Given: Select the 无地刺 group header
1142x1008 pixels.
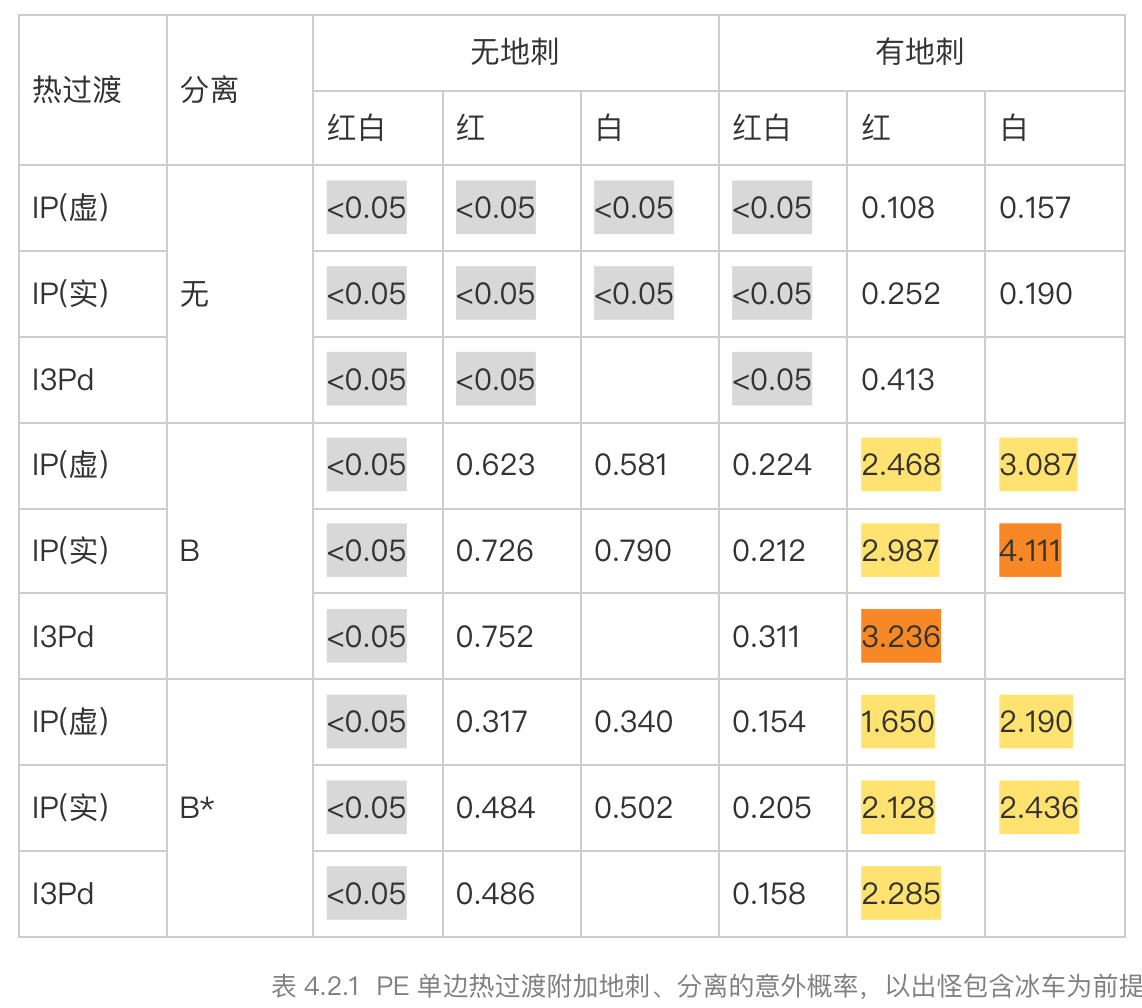Looking at the screenshot, I should point(514,52).
